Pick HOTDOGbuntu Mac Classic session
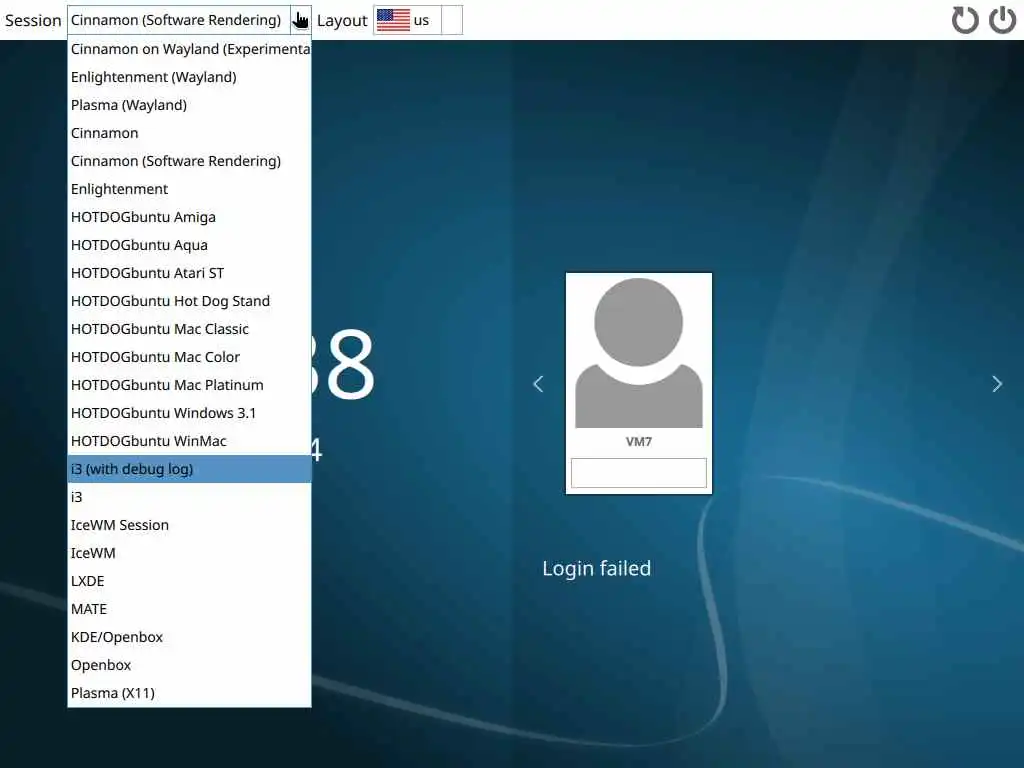 [189, 330]
